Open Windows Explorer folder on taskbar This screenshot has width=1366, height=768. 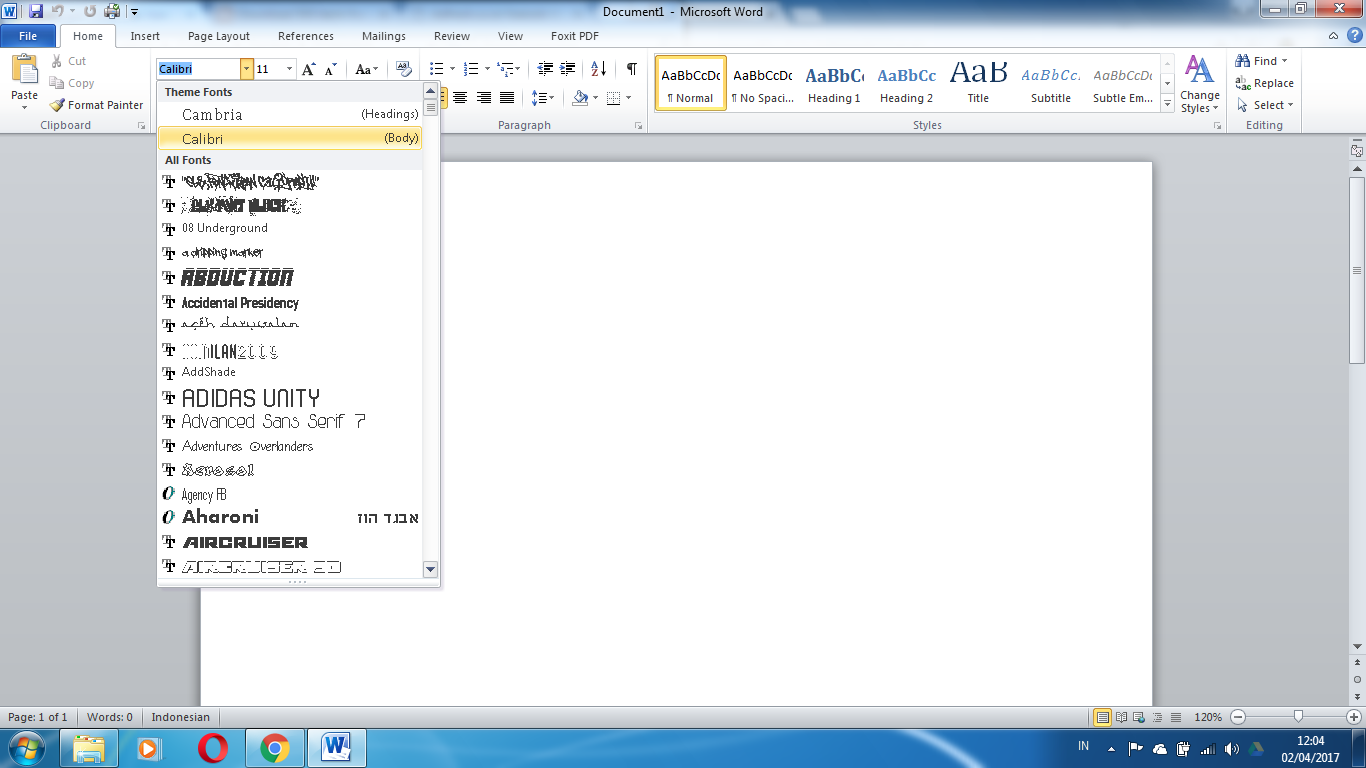pyautogui.click(x=89, y=747)
